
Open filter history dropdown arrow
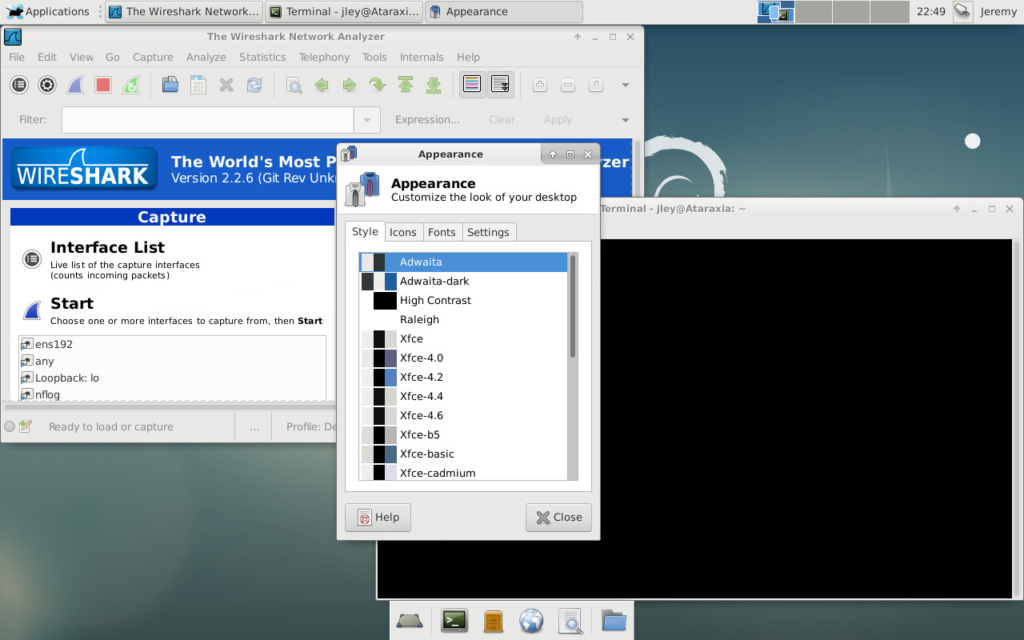point(367,120)
